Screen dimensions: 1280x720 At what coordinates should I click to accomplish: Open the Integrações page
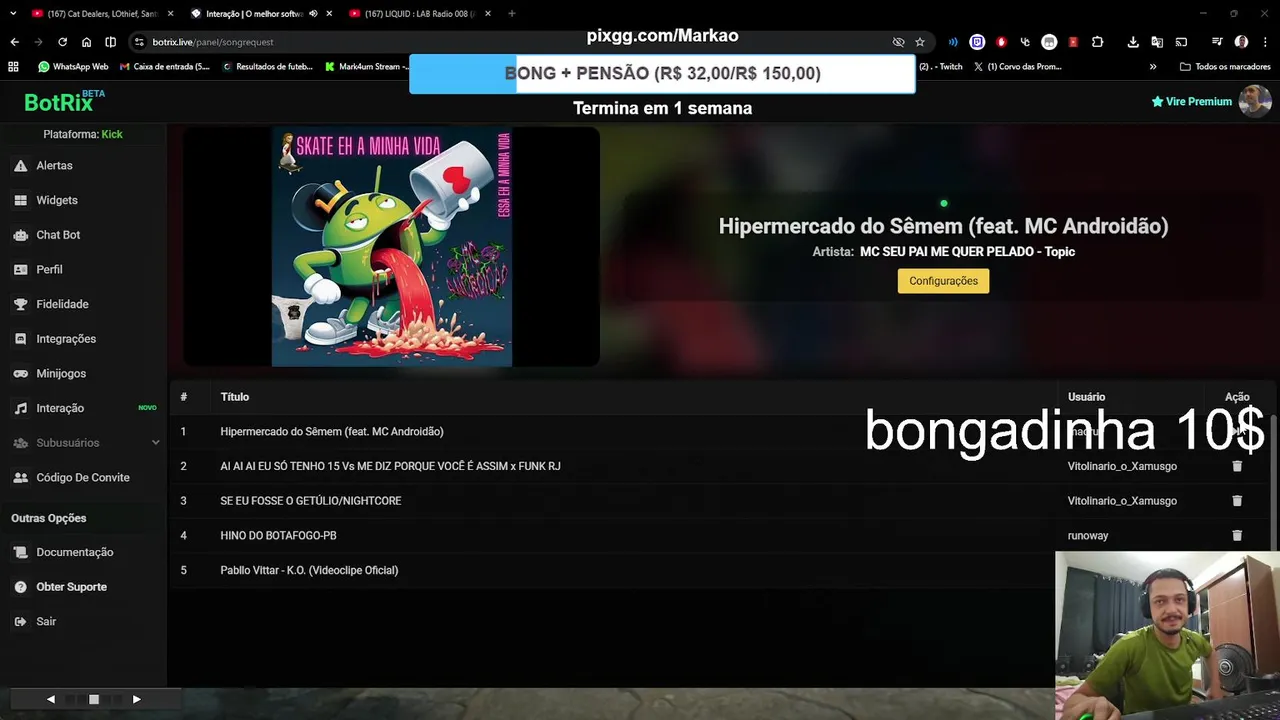click(x=66, y=339)
